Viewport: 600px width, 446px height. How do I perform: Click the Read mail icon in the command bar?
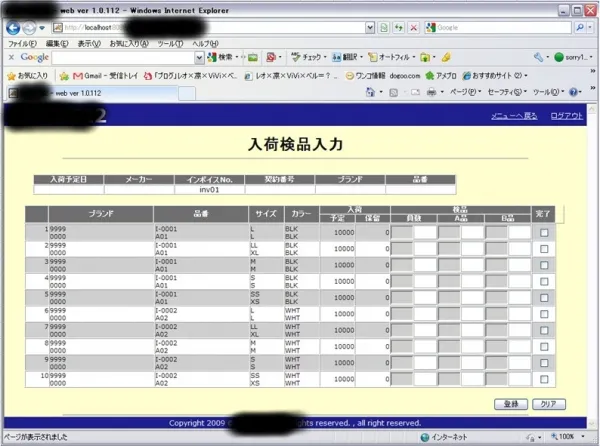click(415, 92)
